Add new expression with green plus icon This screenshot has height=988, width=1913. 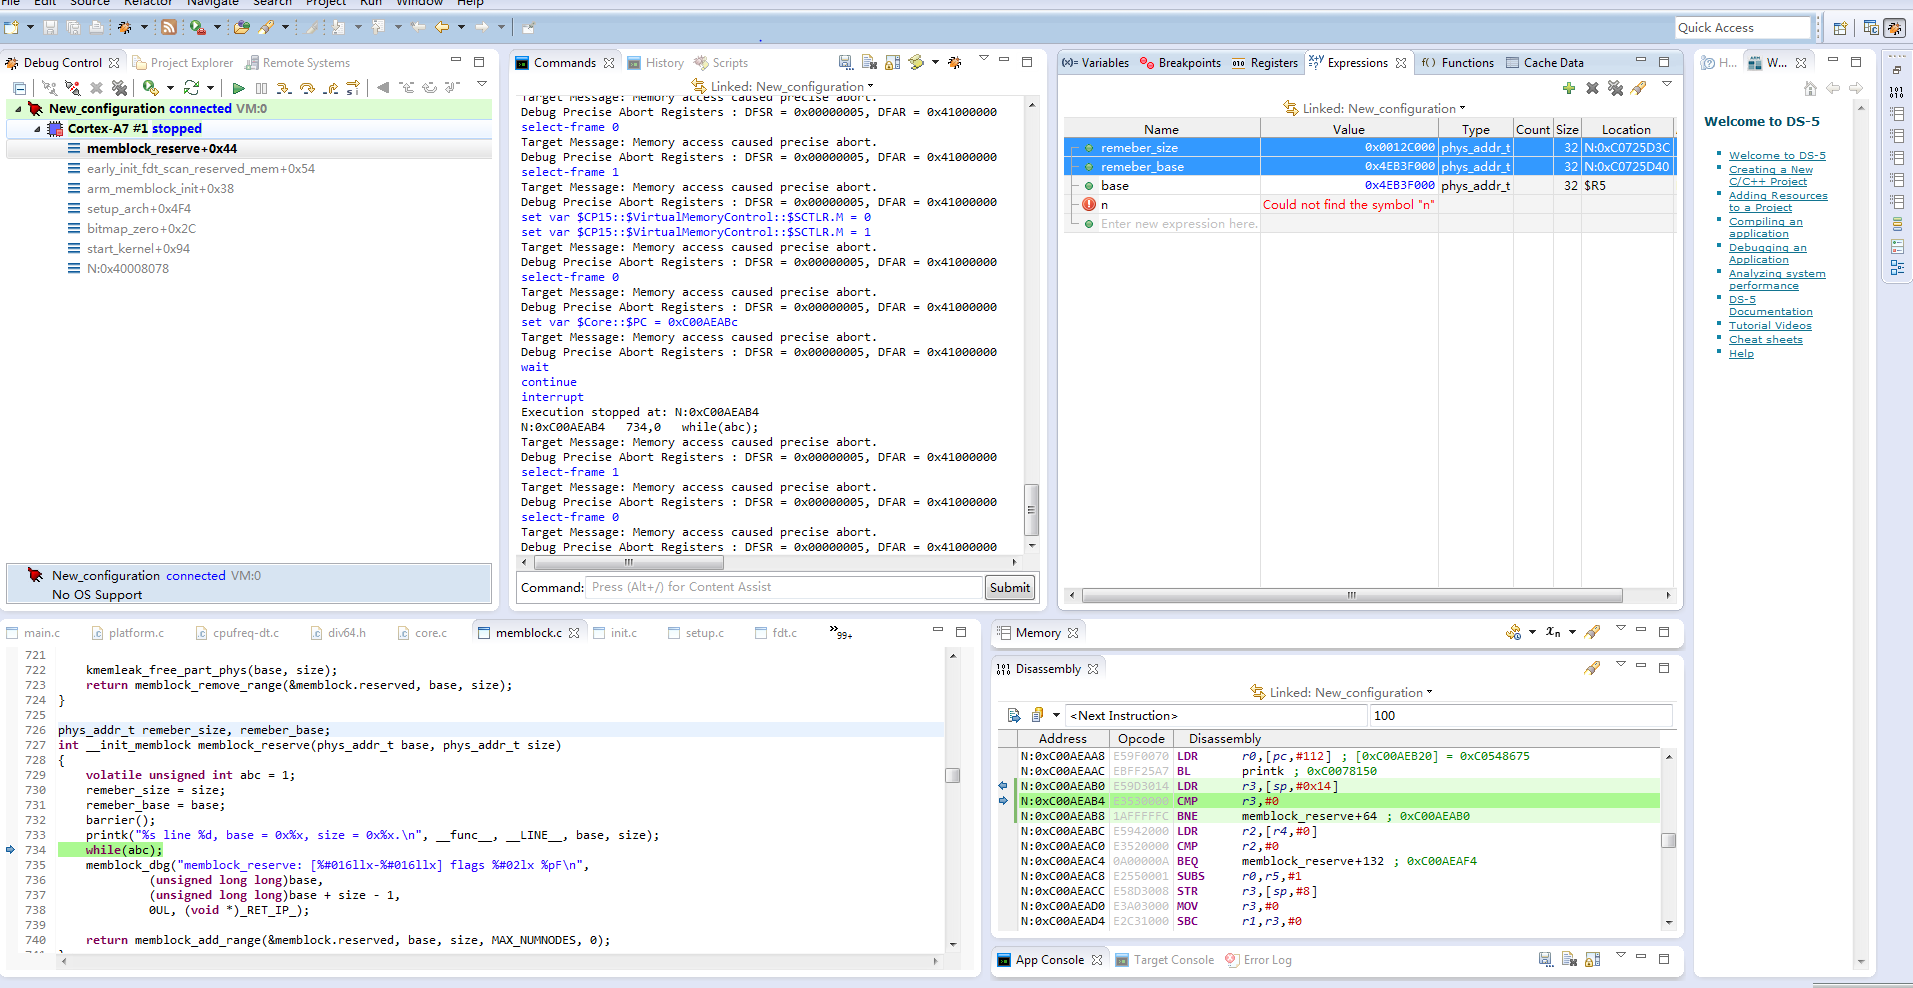coord(1568,88)
